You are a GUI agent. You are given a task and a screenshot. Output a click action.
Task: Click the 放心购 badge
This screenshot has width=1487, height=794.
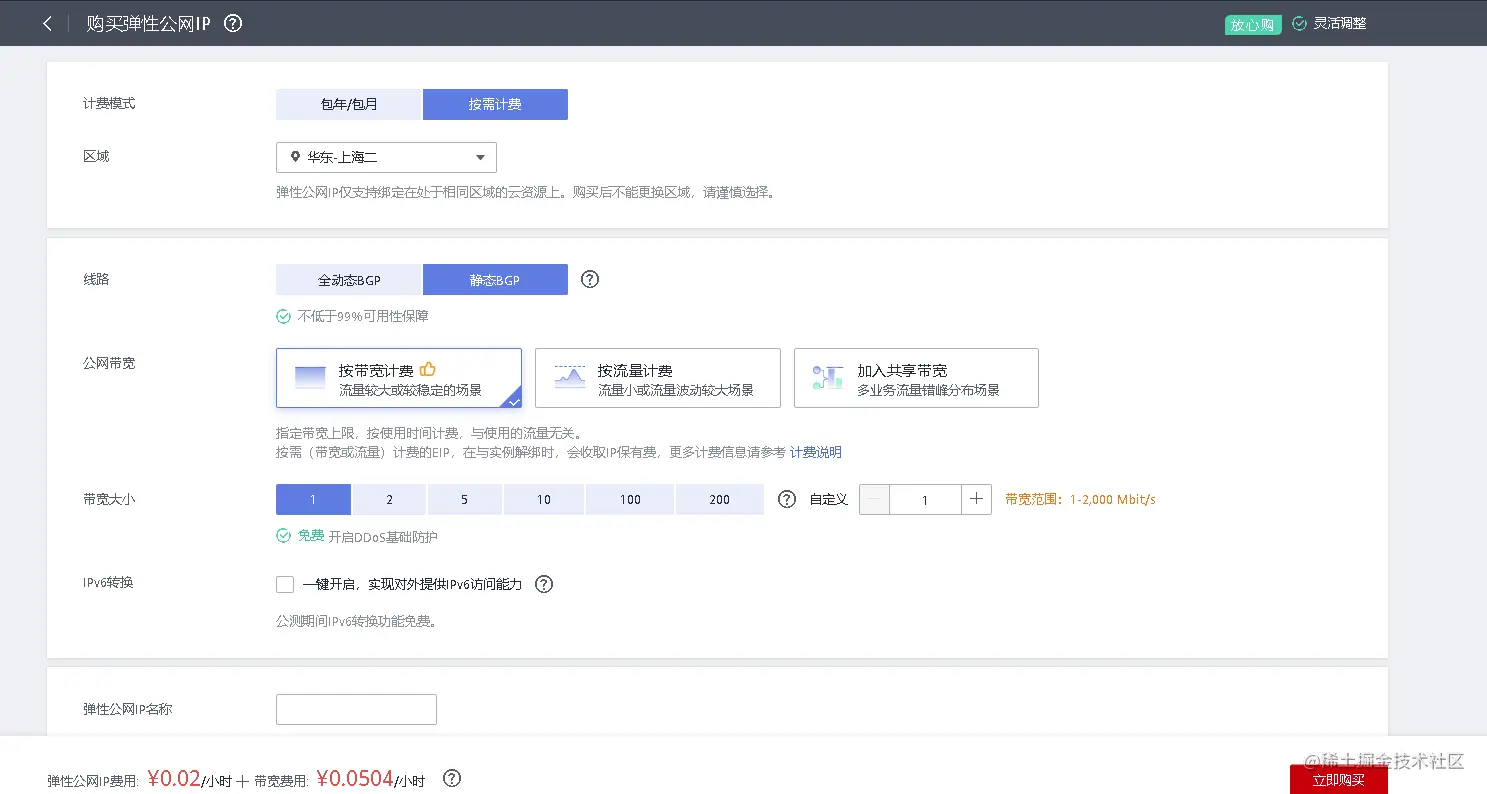(1253, 24)
